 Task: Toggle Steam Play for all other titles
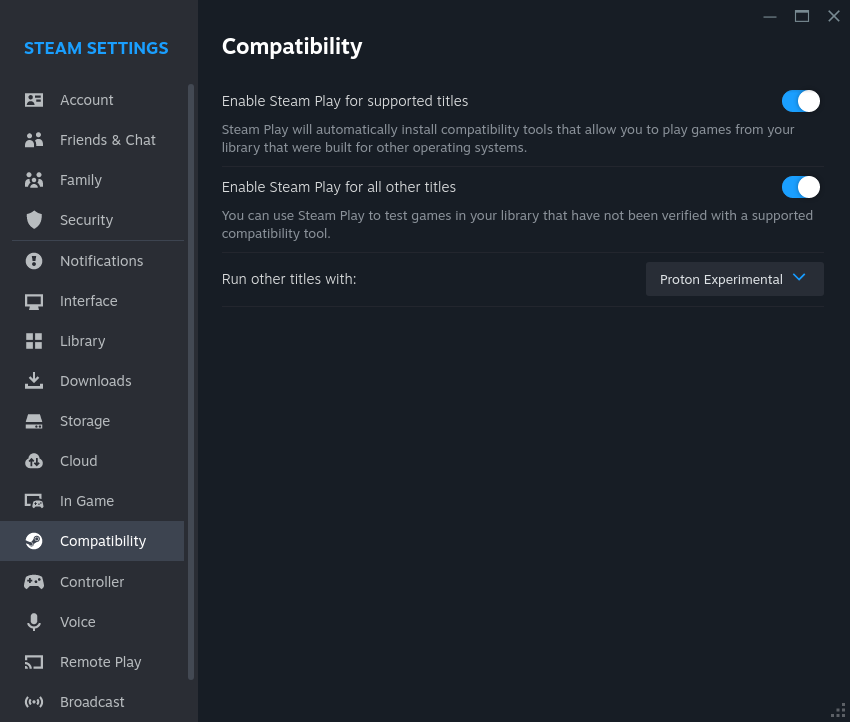800,187
